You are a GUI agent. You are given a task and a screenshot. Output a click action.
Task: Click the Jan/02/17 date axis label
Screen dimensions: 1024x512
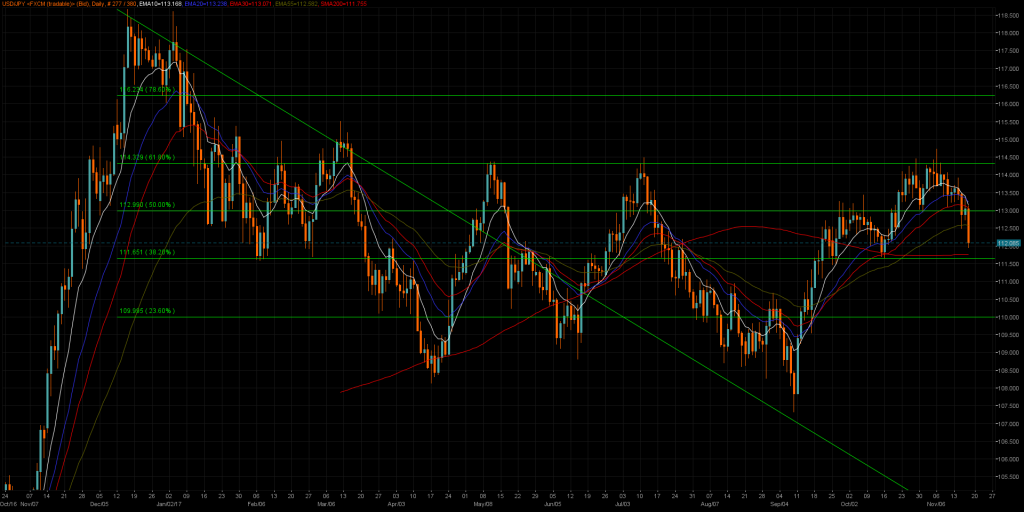pos(171,504)
